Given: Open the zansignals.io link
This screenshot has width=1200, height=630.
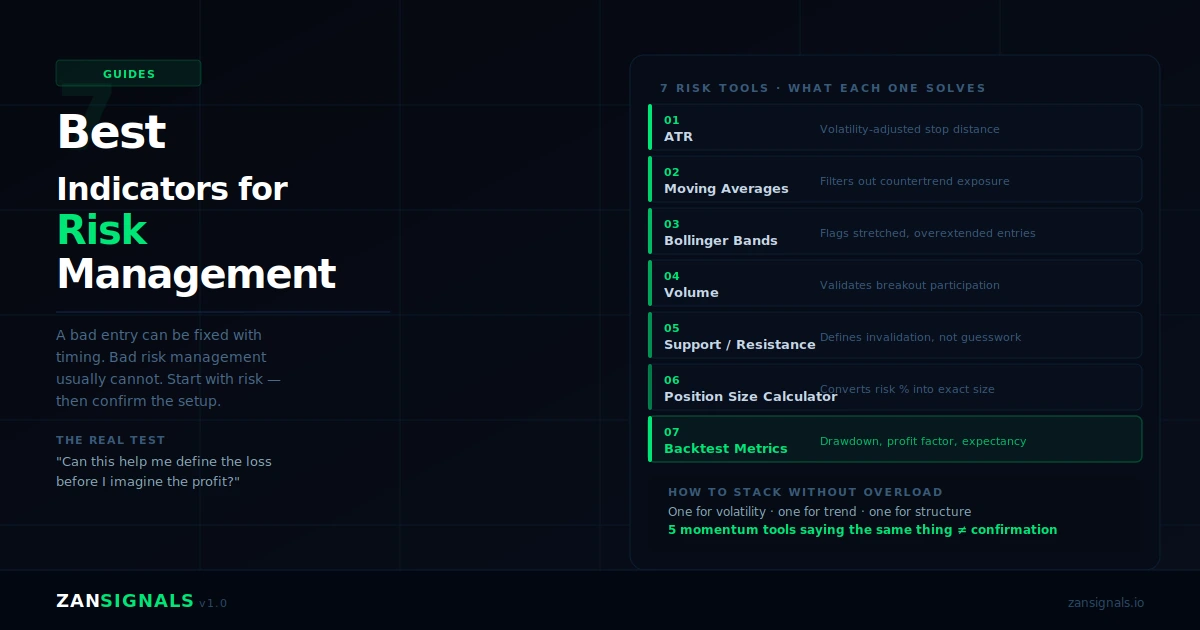Looking at the screenshot, I should 1106,602.
